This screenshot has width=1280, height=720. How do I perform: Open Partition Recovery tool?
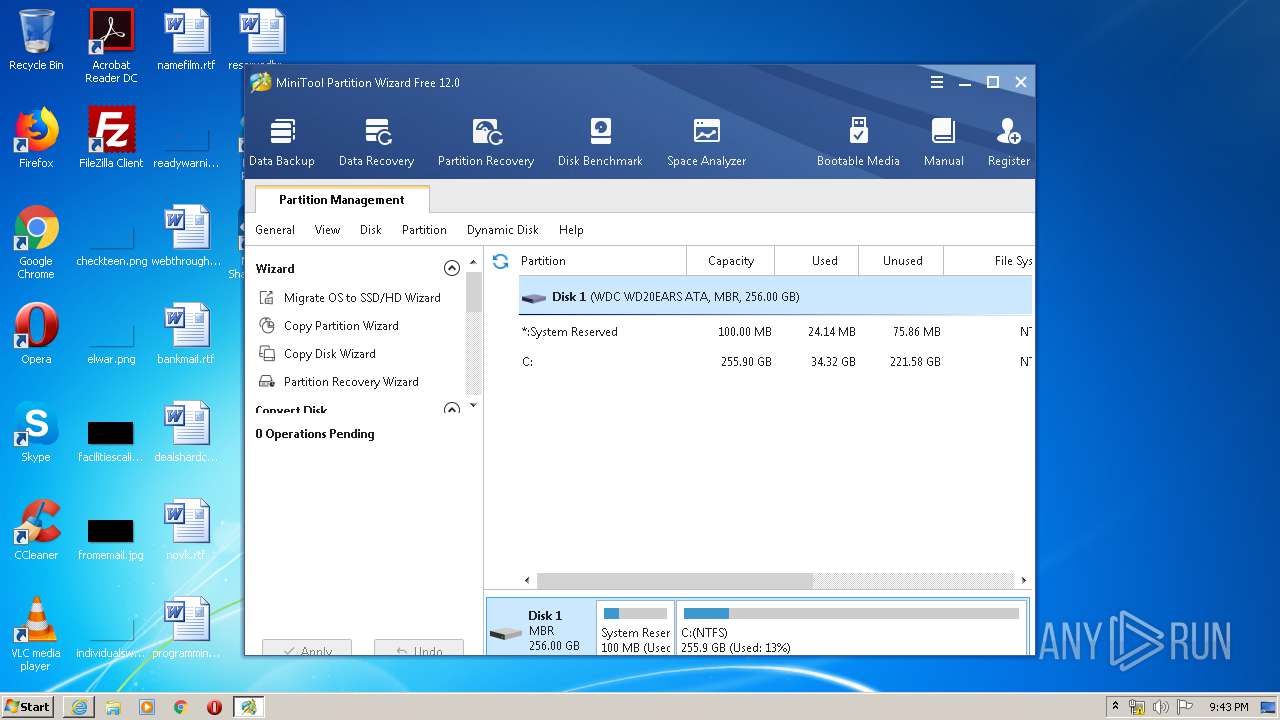click(486, 141)
